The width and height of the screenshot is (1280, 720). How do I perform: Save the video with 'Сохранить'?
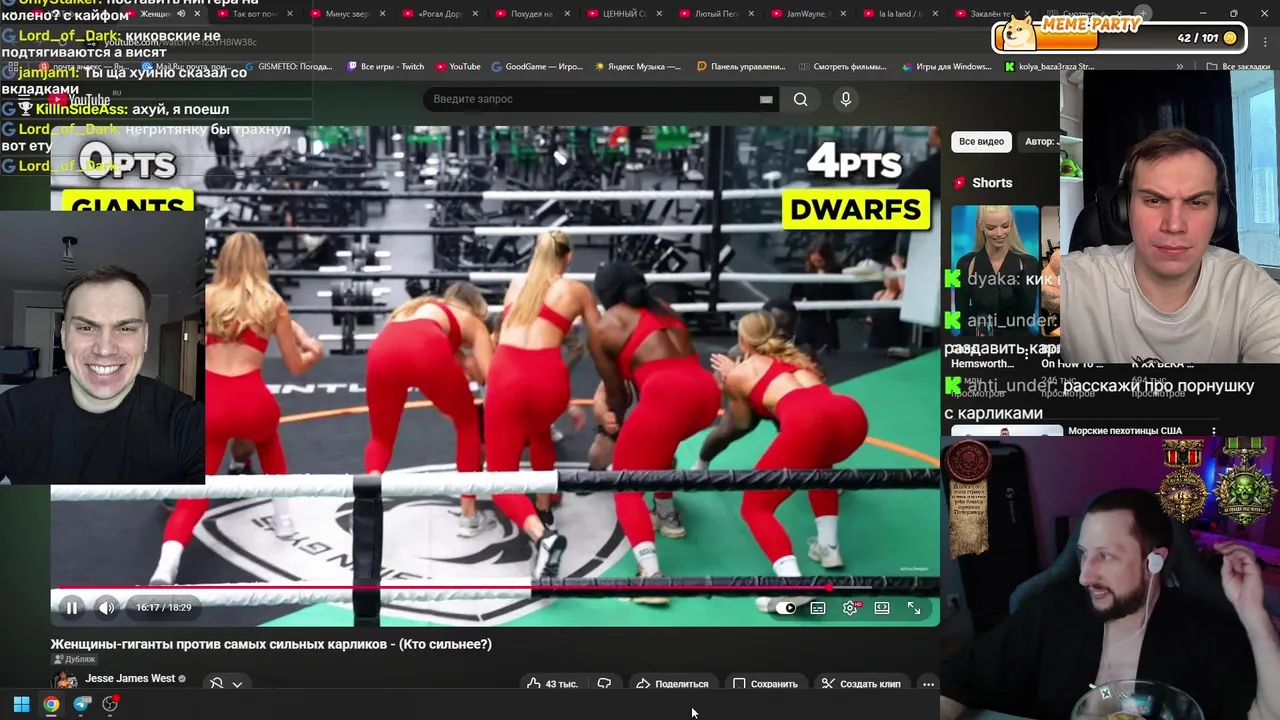click(x=766, y=684)
